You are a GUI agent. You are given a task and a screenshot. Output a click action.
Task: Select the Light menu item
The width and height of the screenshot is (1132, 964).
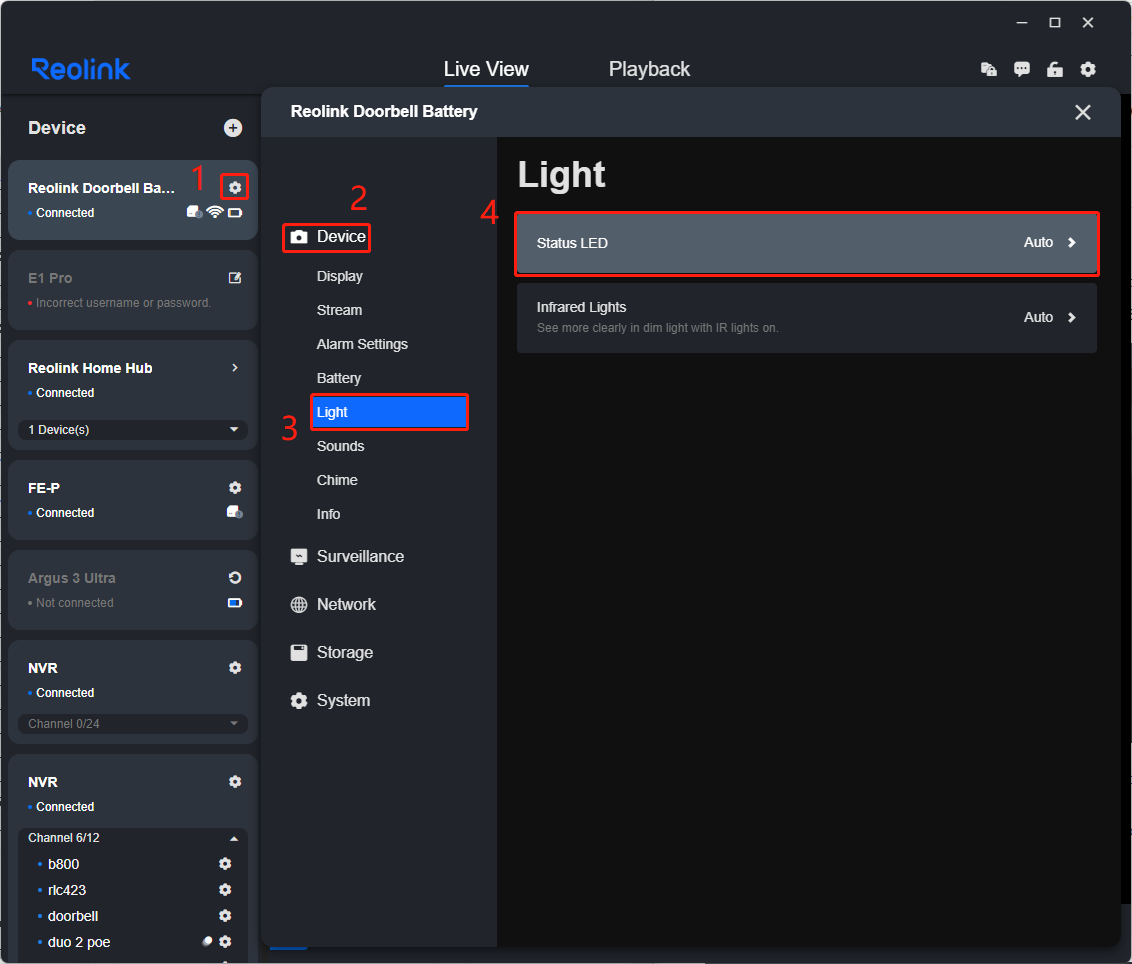[x=389, y=412]
